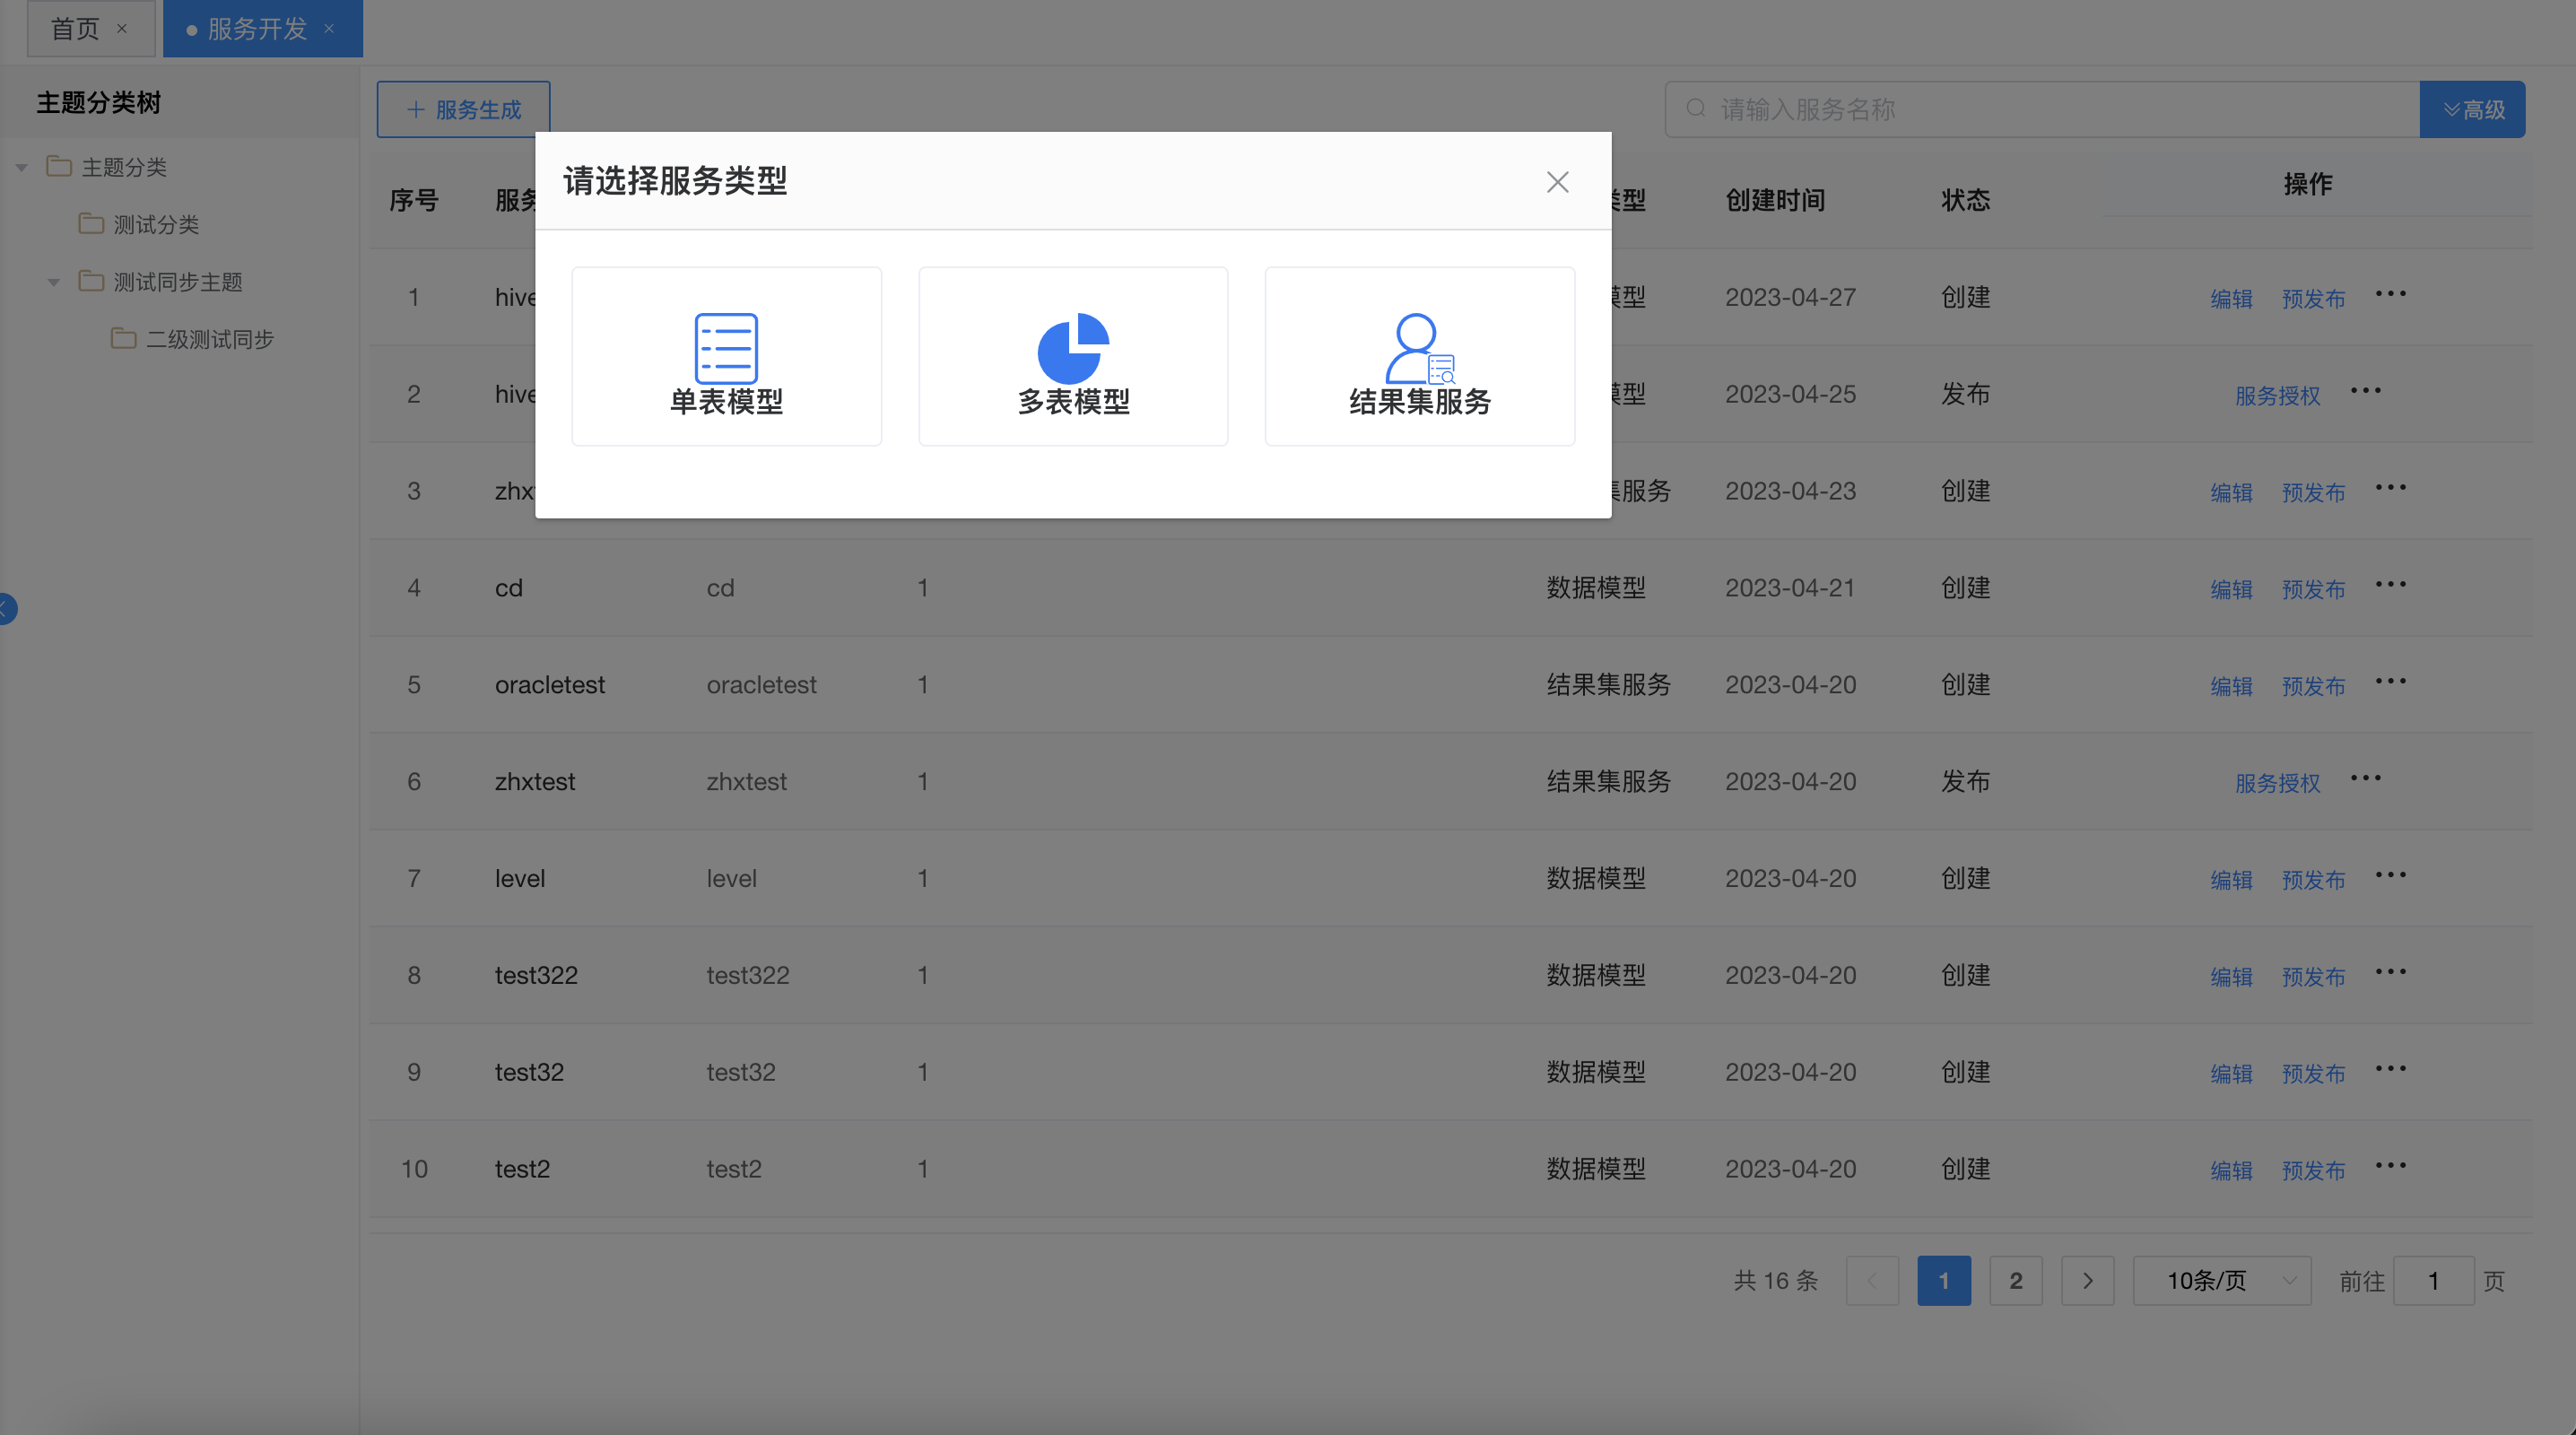
Task: Click 预发布 in row 1
Action: pyautogui.click(x=2313, y=298)
